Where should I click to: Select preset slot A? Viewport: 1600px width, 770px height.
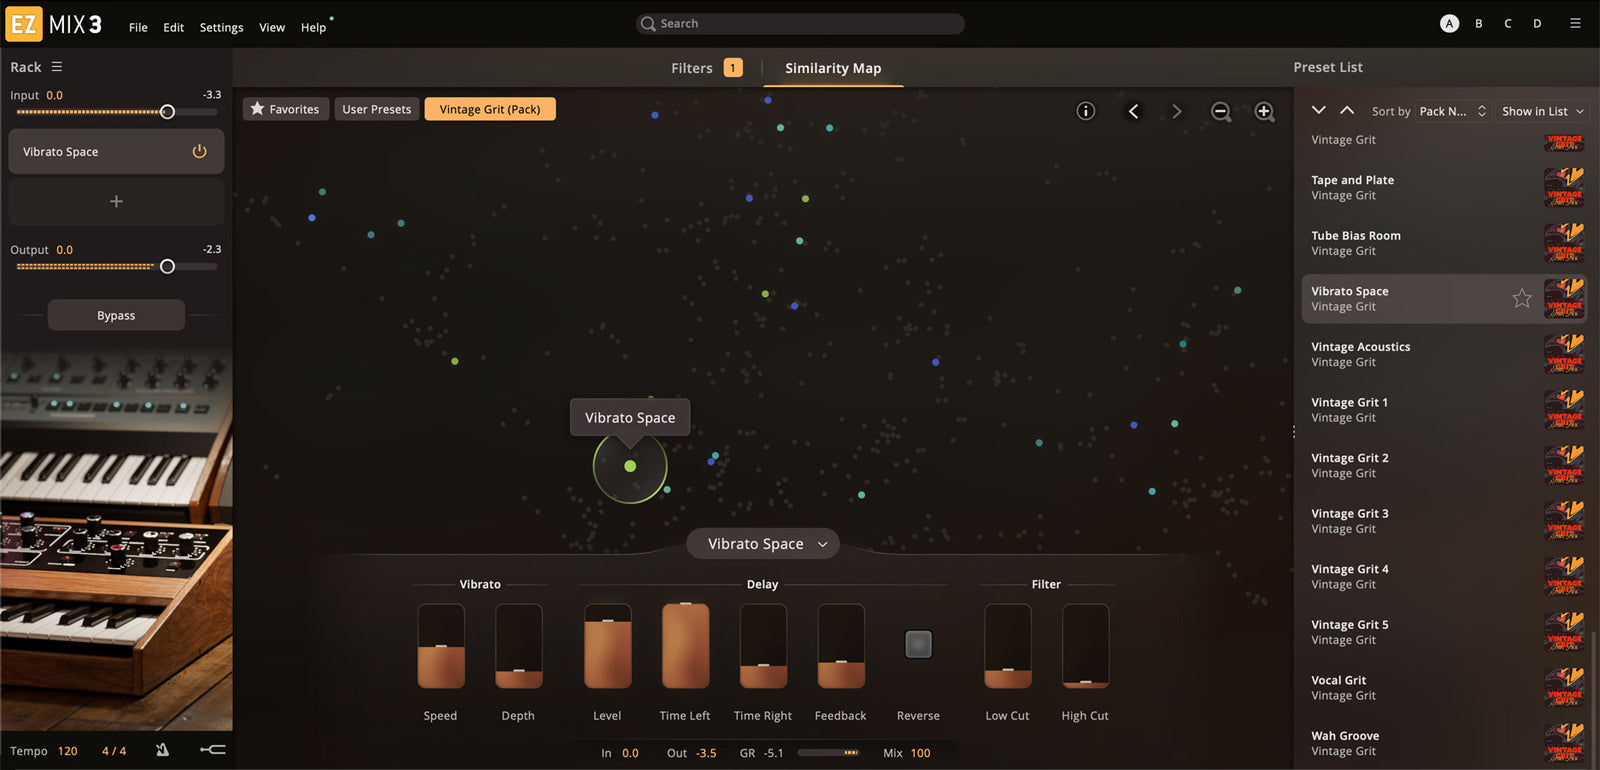[x=1449, y=24]
